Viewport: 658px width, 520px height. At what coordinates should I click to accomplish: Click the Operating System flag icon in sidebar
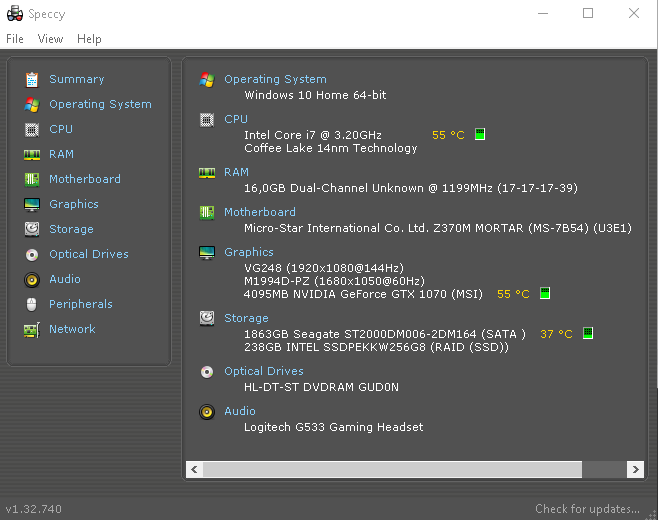coord(32,105)
